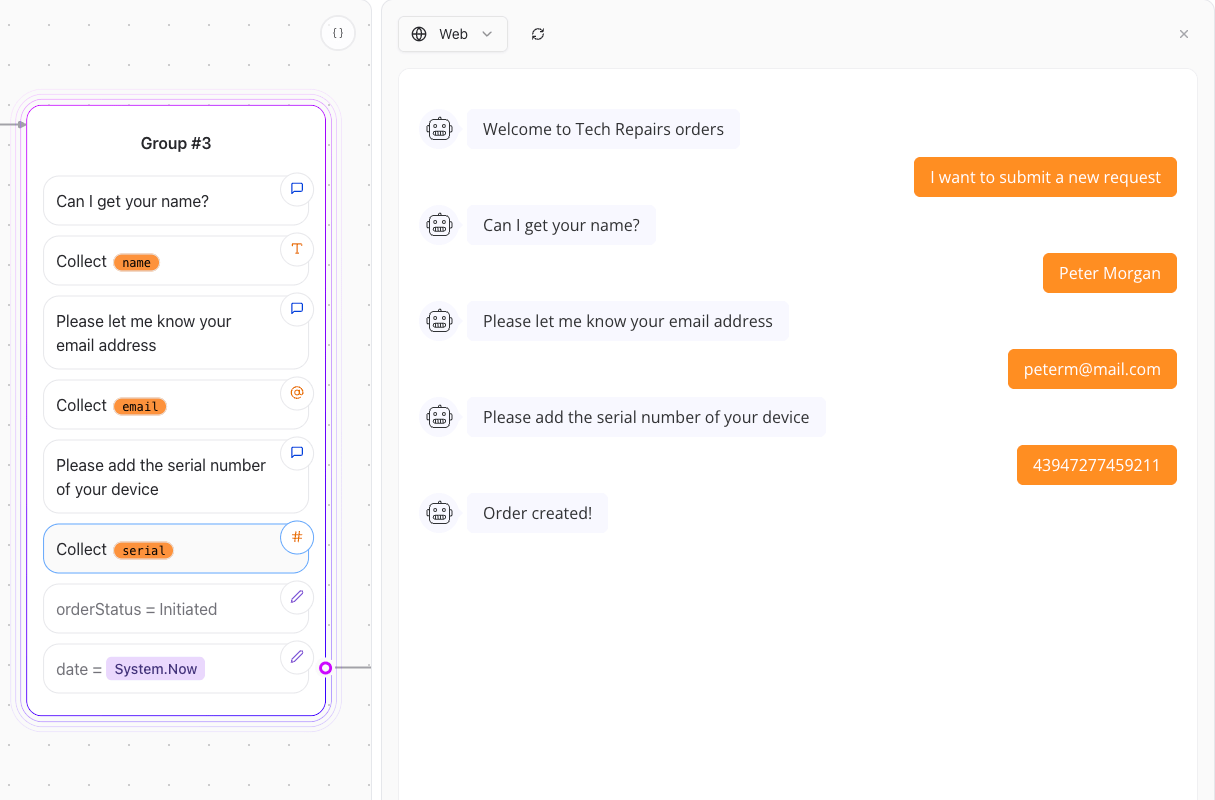
Task: Click bot avatar beside 'Order created!'
Action: point(440,513)
